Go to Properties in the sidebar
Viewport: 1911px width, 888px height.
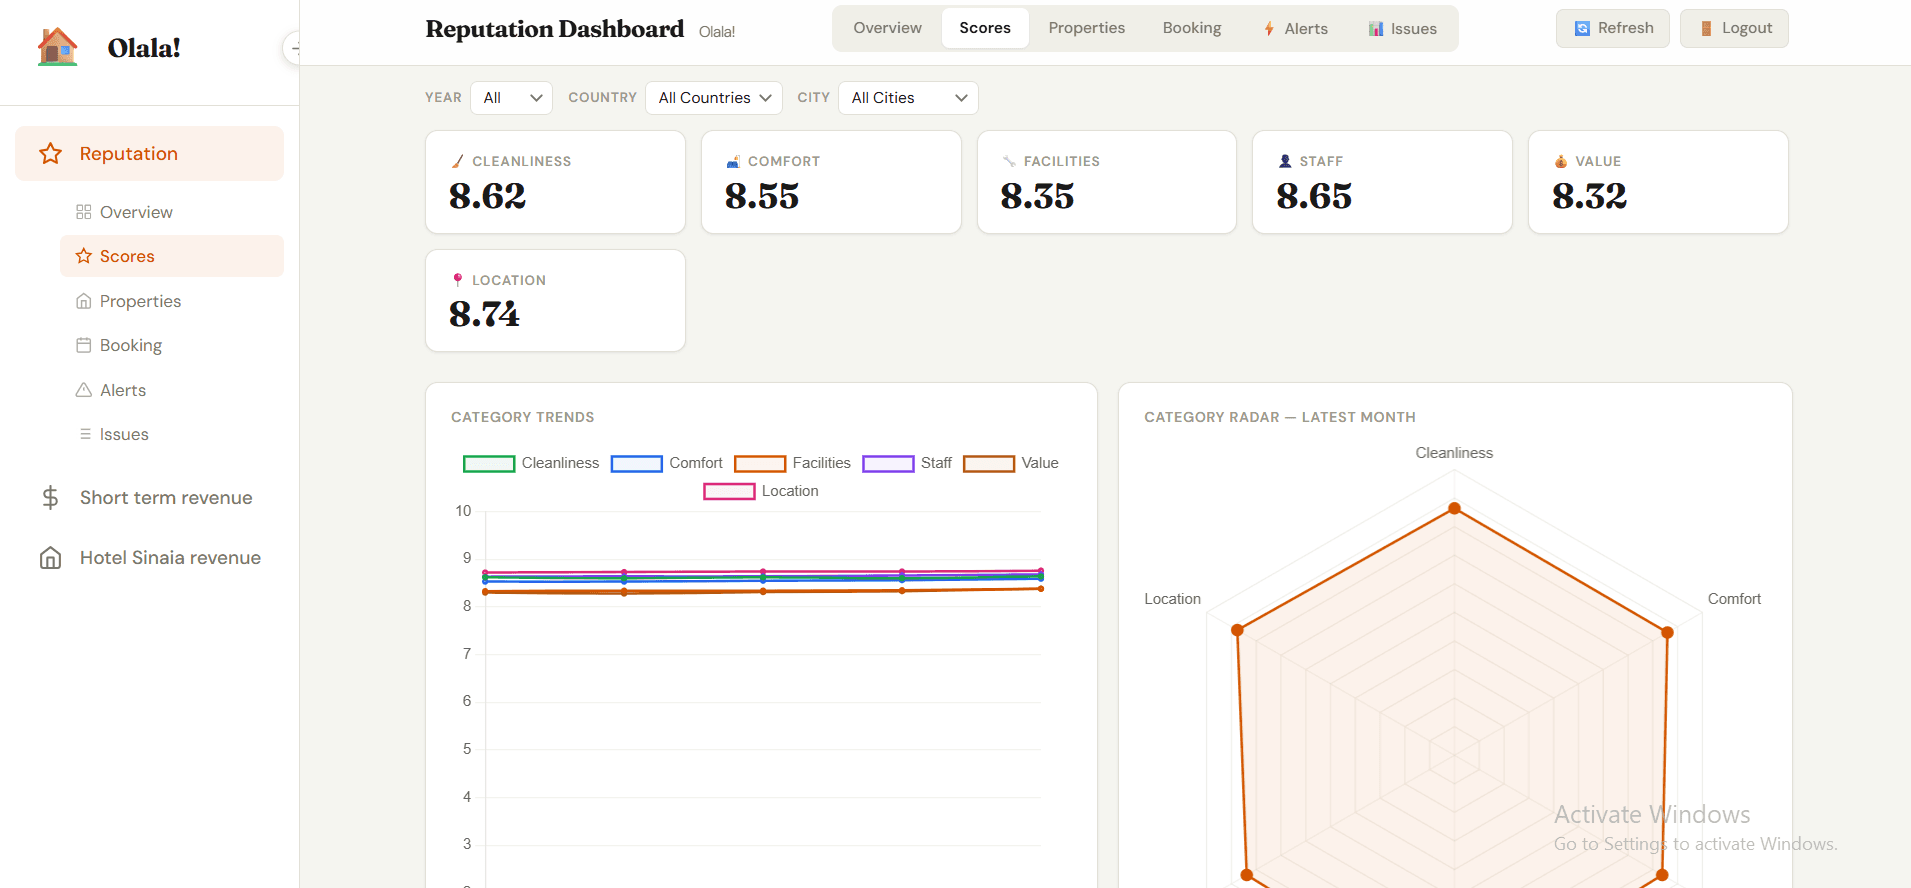coord(172,301)
